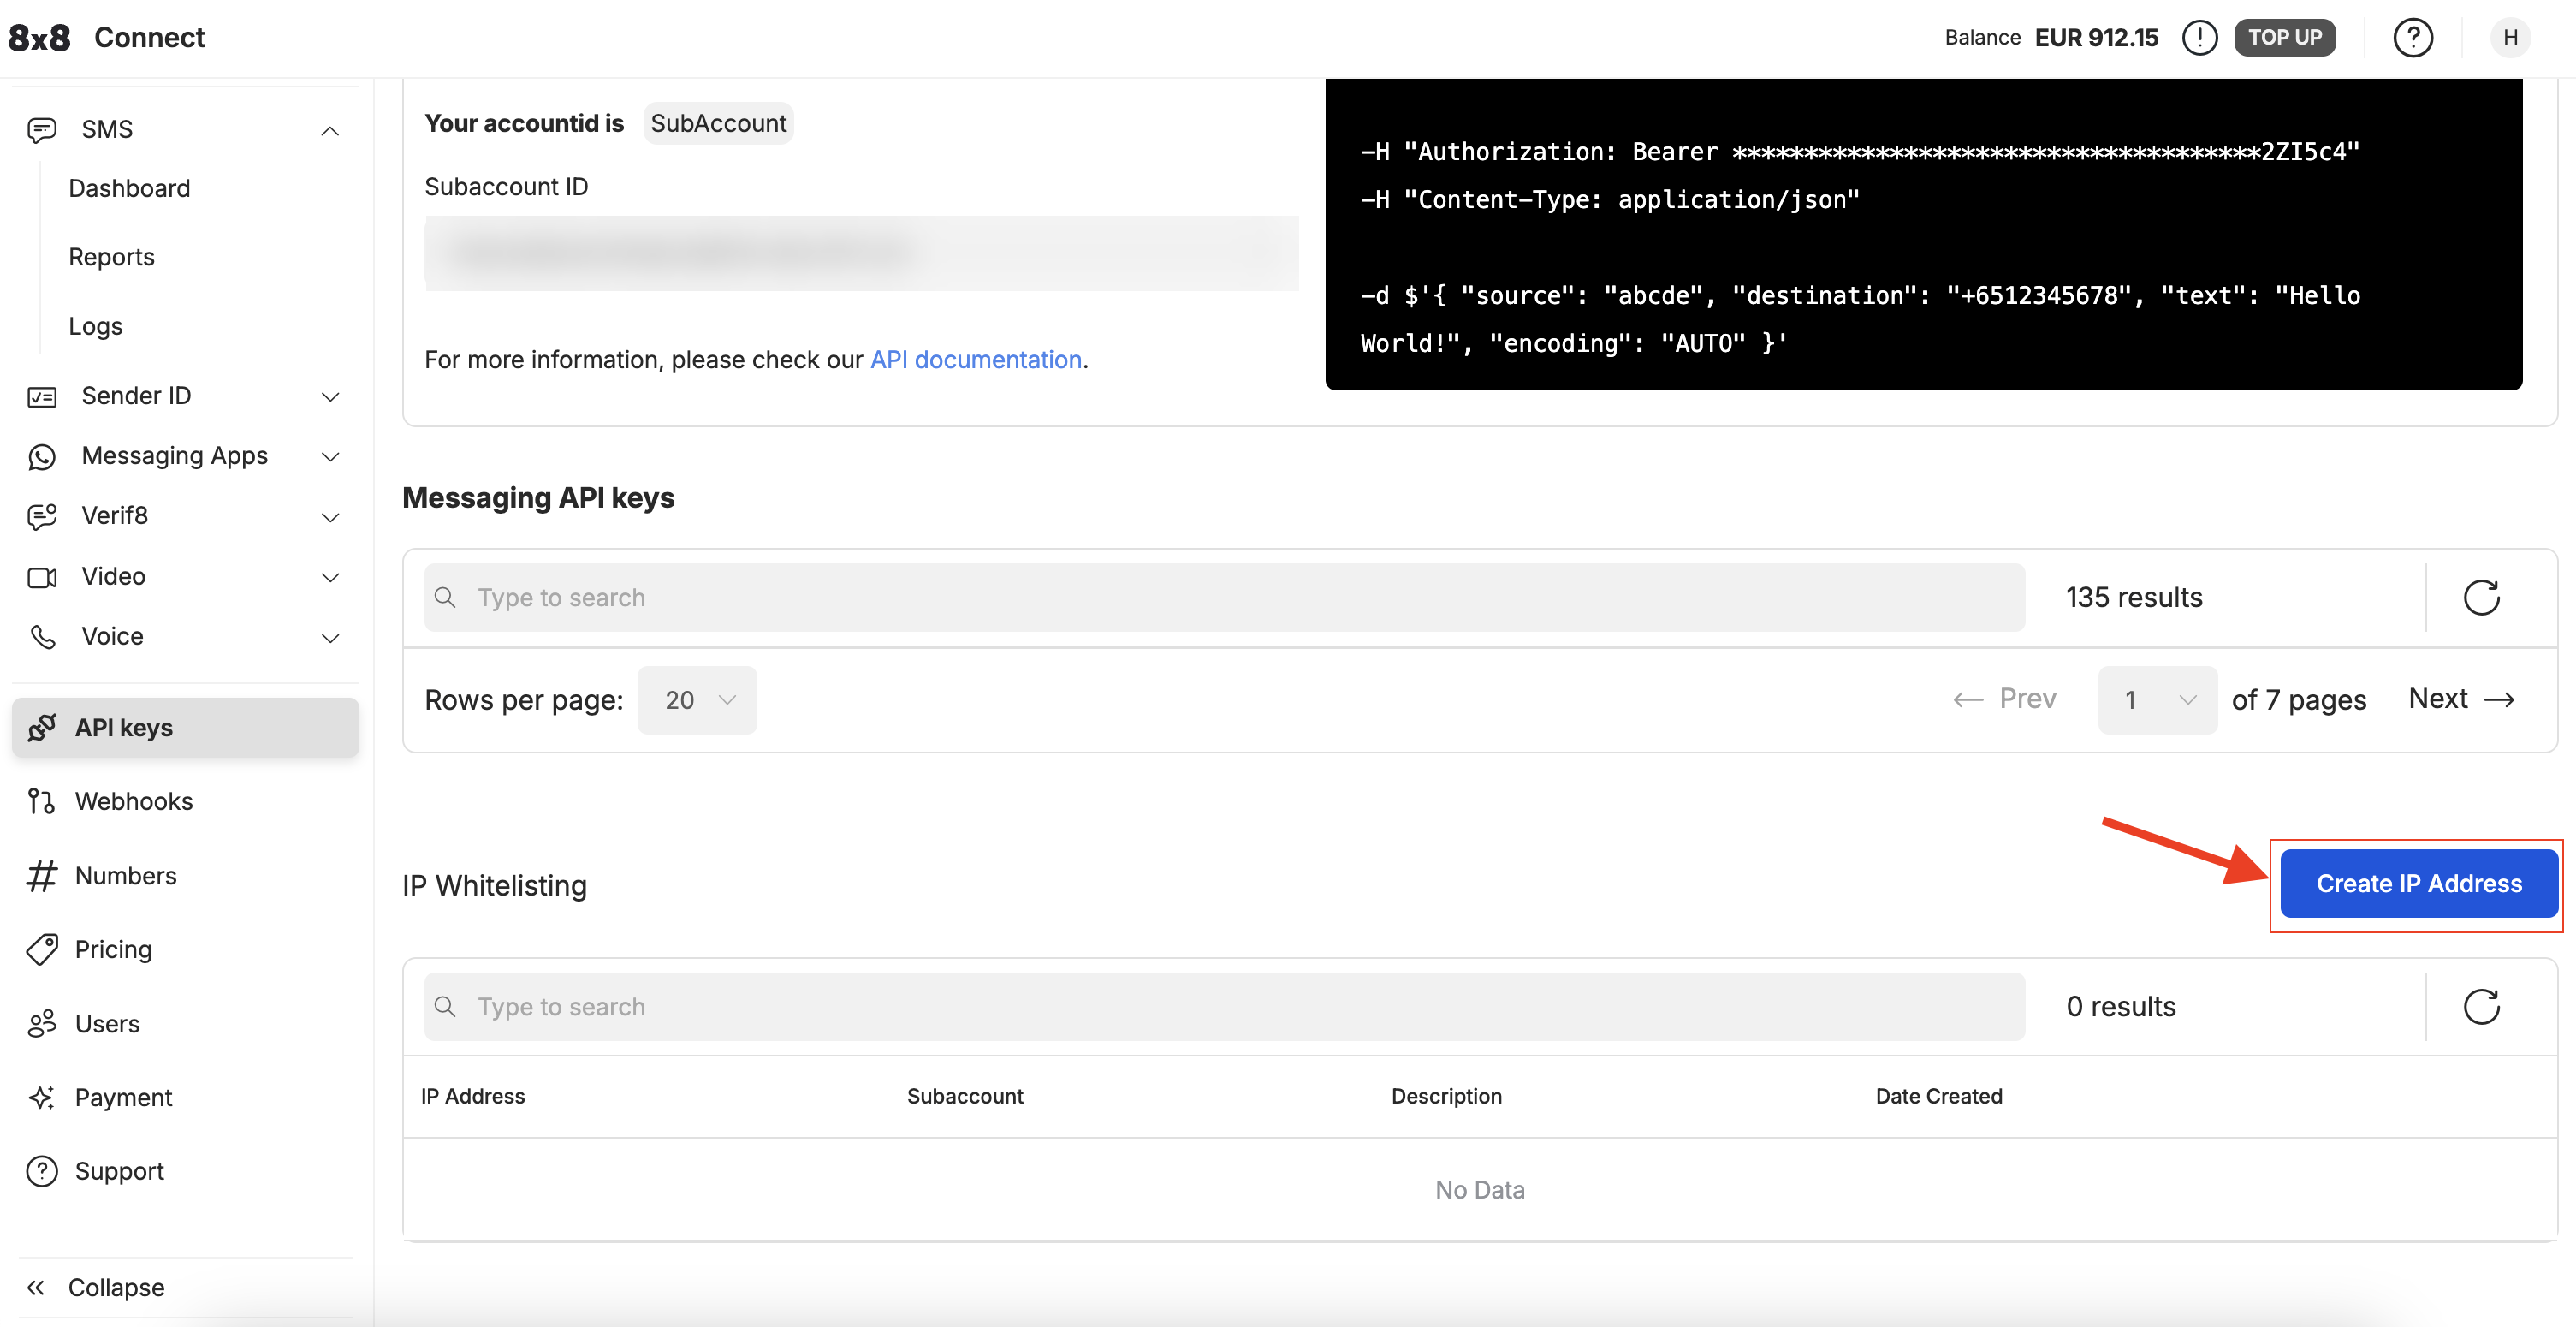Screen dimensions: 2576x1327
Task: Collapse the SMS menu section
Action: click(x=329, y=130)
